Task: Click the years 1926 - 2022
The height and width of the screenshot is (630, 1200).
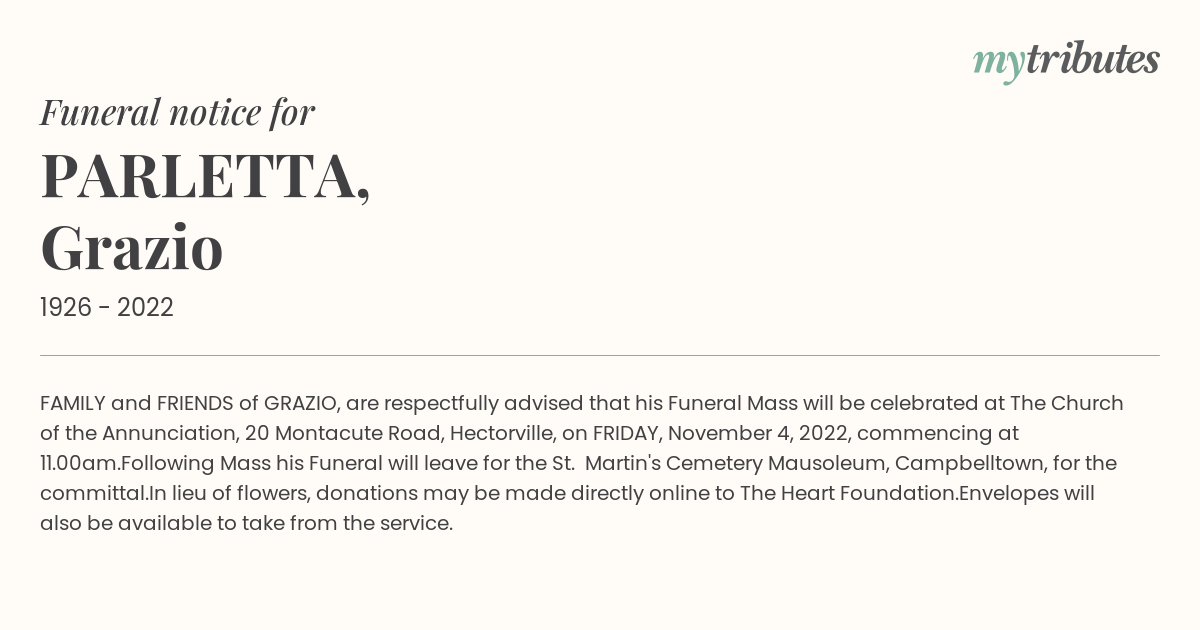Action: click(107, 307)
